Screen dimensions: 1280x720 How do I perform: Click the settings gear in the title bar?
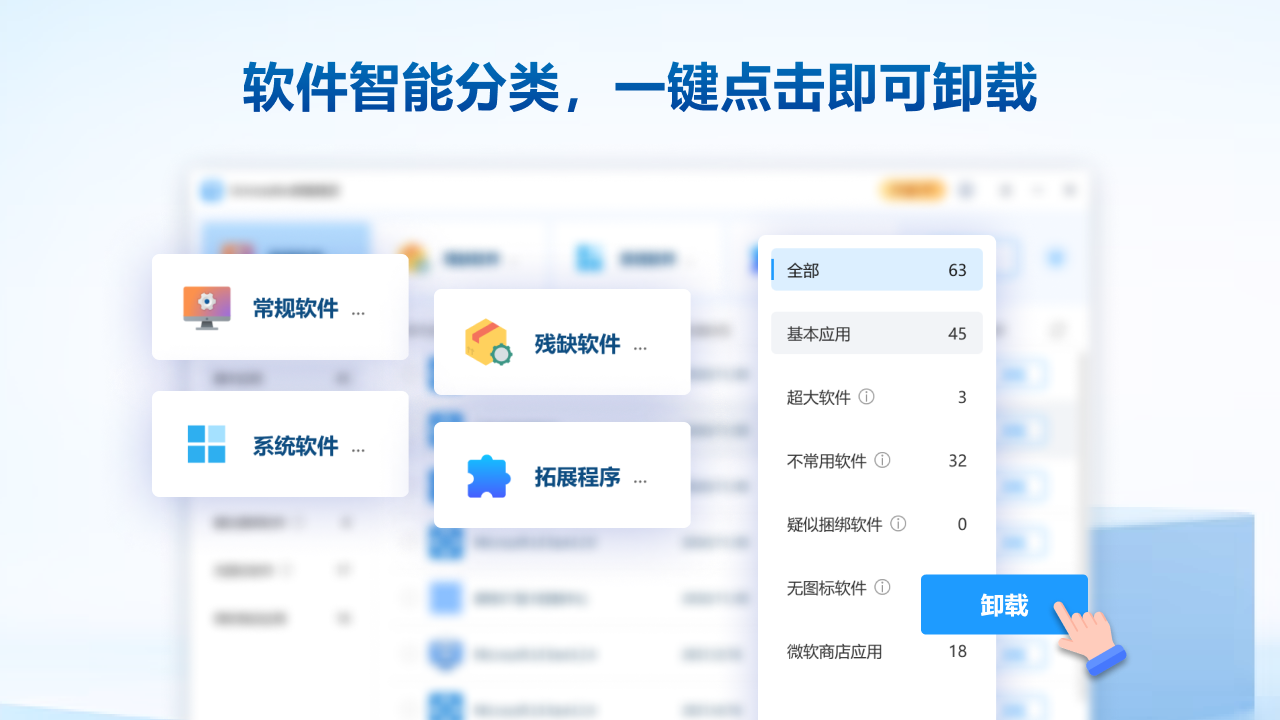pyautogui.click(x=966, y=189)
